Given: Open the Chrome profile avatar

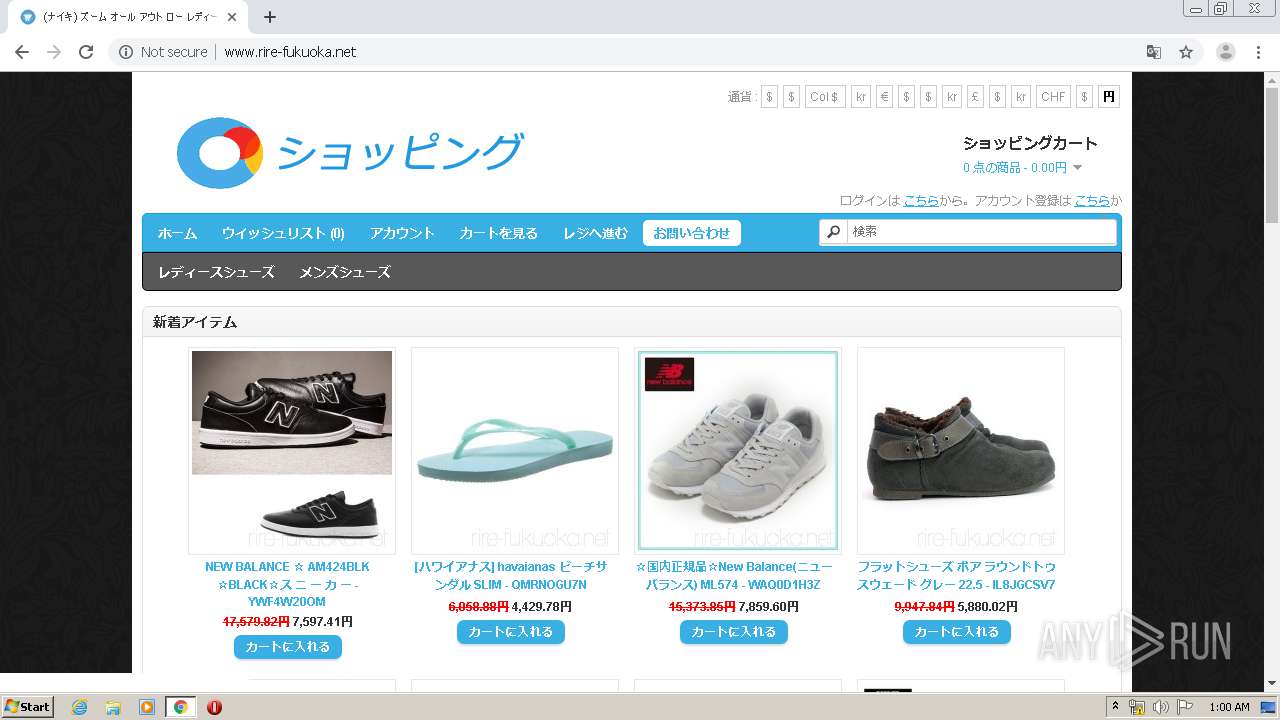Looking at the screenshot, I should click(1225, 52).
